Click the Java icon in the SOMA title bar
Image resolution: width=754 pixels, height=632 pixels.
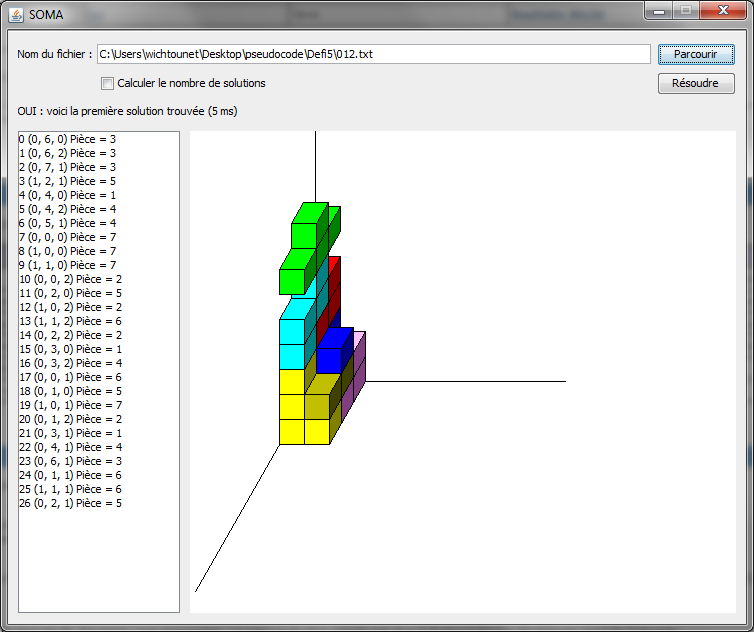click(x=17, y=15)
